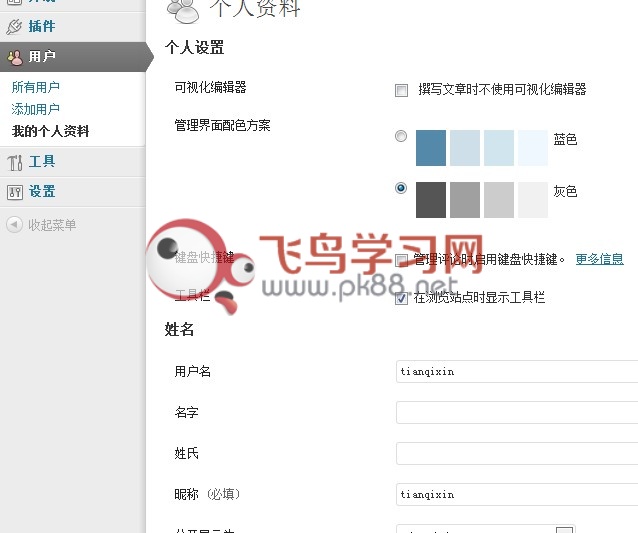Click the Tools (工具) menu icon
Image resolution: width=638 pixels, height=533 pixels.
click(x=14, y=162)
